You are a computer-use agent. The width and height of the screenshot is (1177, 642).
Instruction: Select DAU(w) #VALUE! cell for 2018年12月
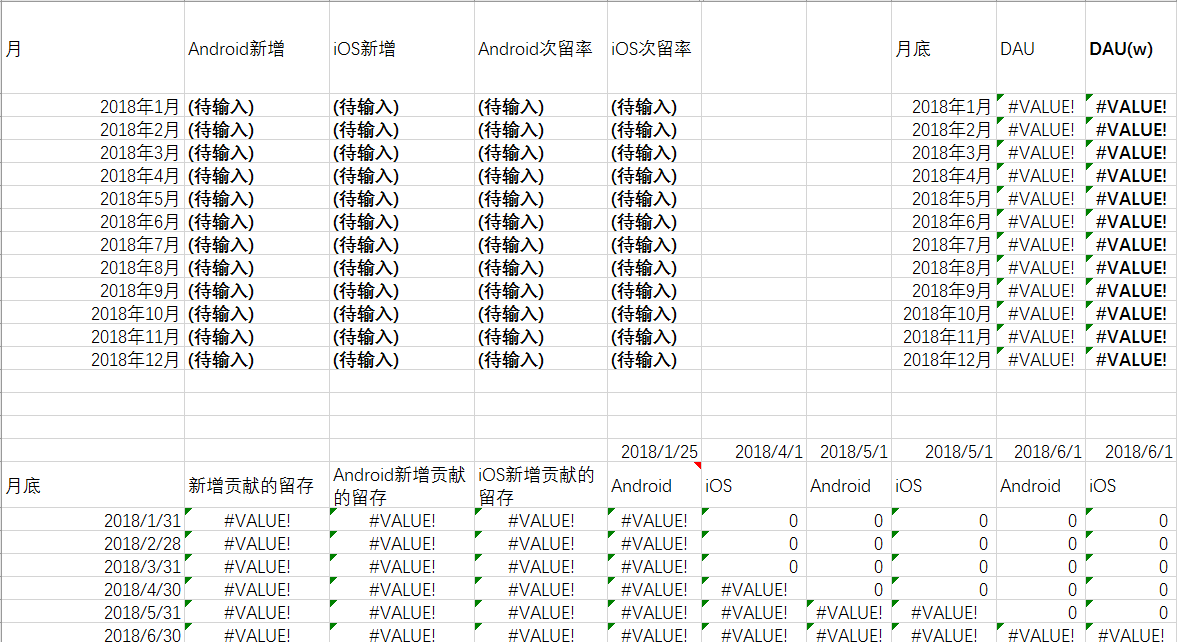(1130, 359)
